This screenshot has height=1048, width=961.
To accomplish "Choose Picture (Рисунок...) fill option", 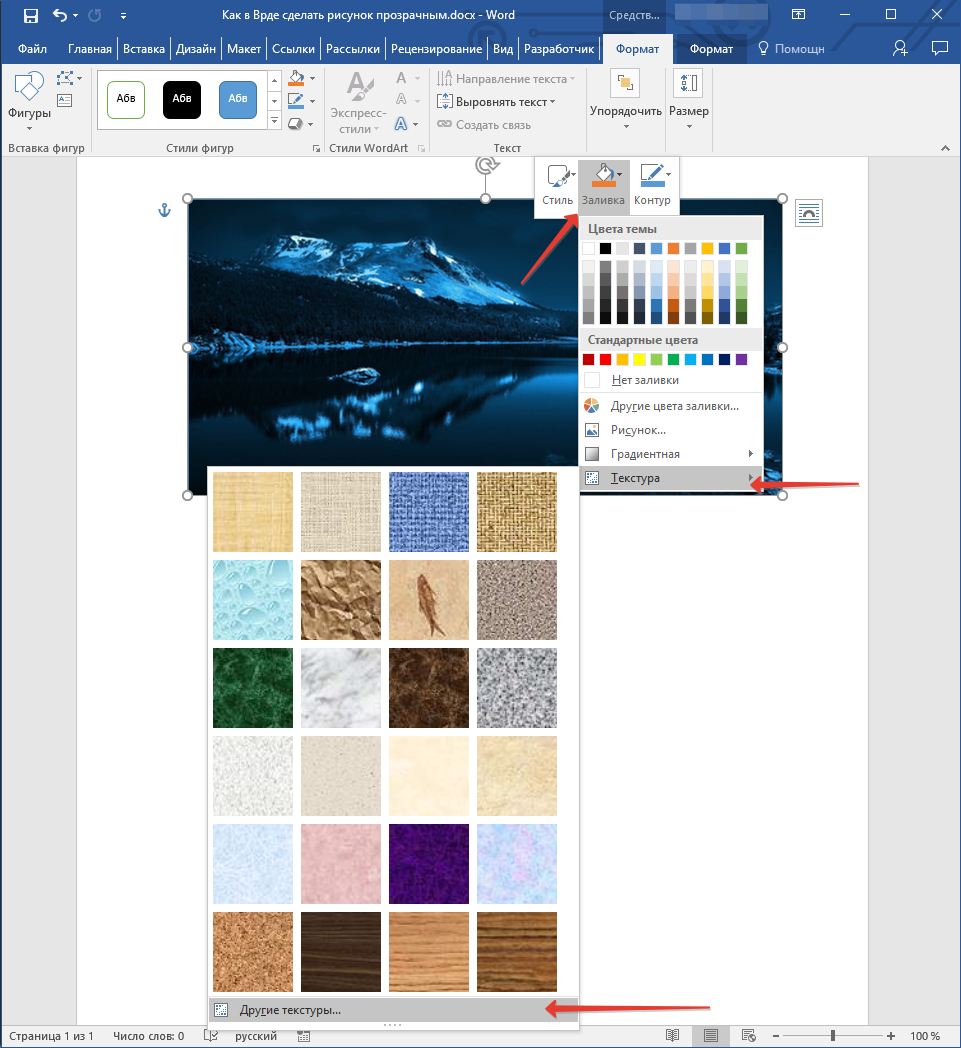I will pyautogui.click(x=638, y=430).
